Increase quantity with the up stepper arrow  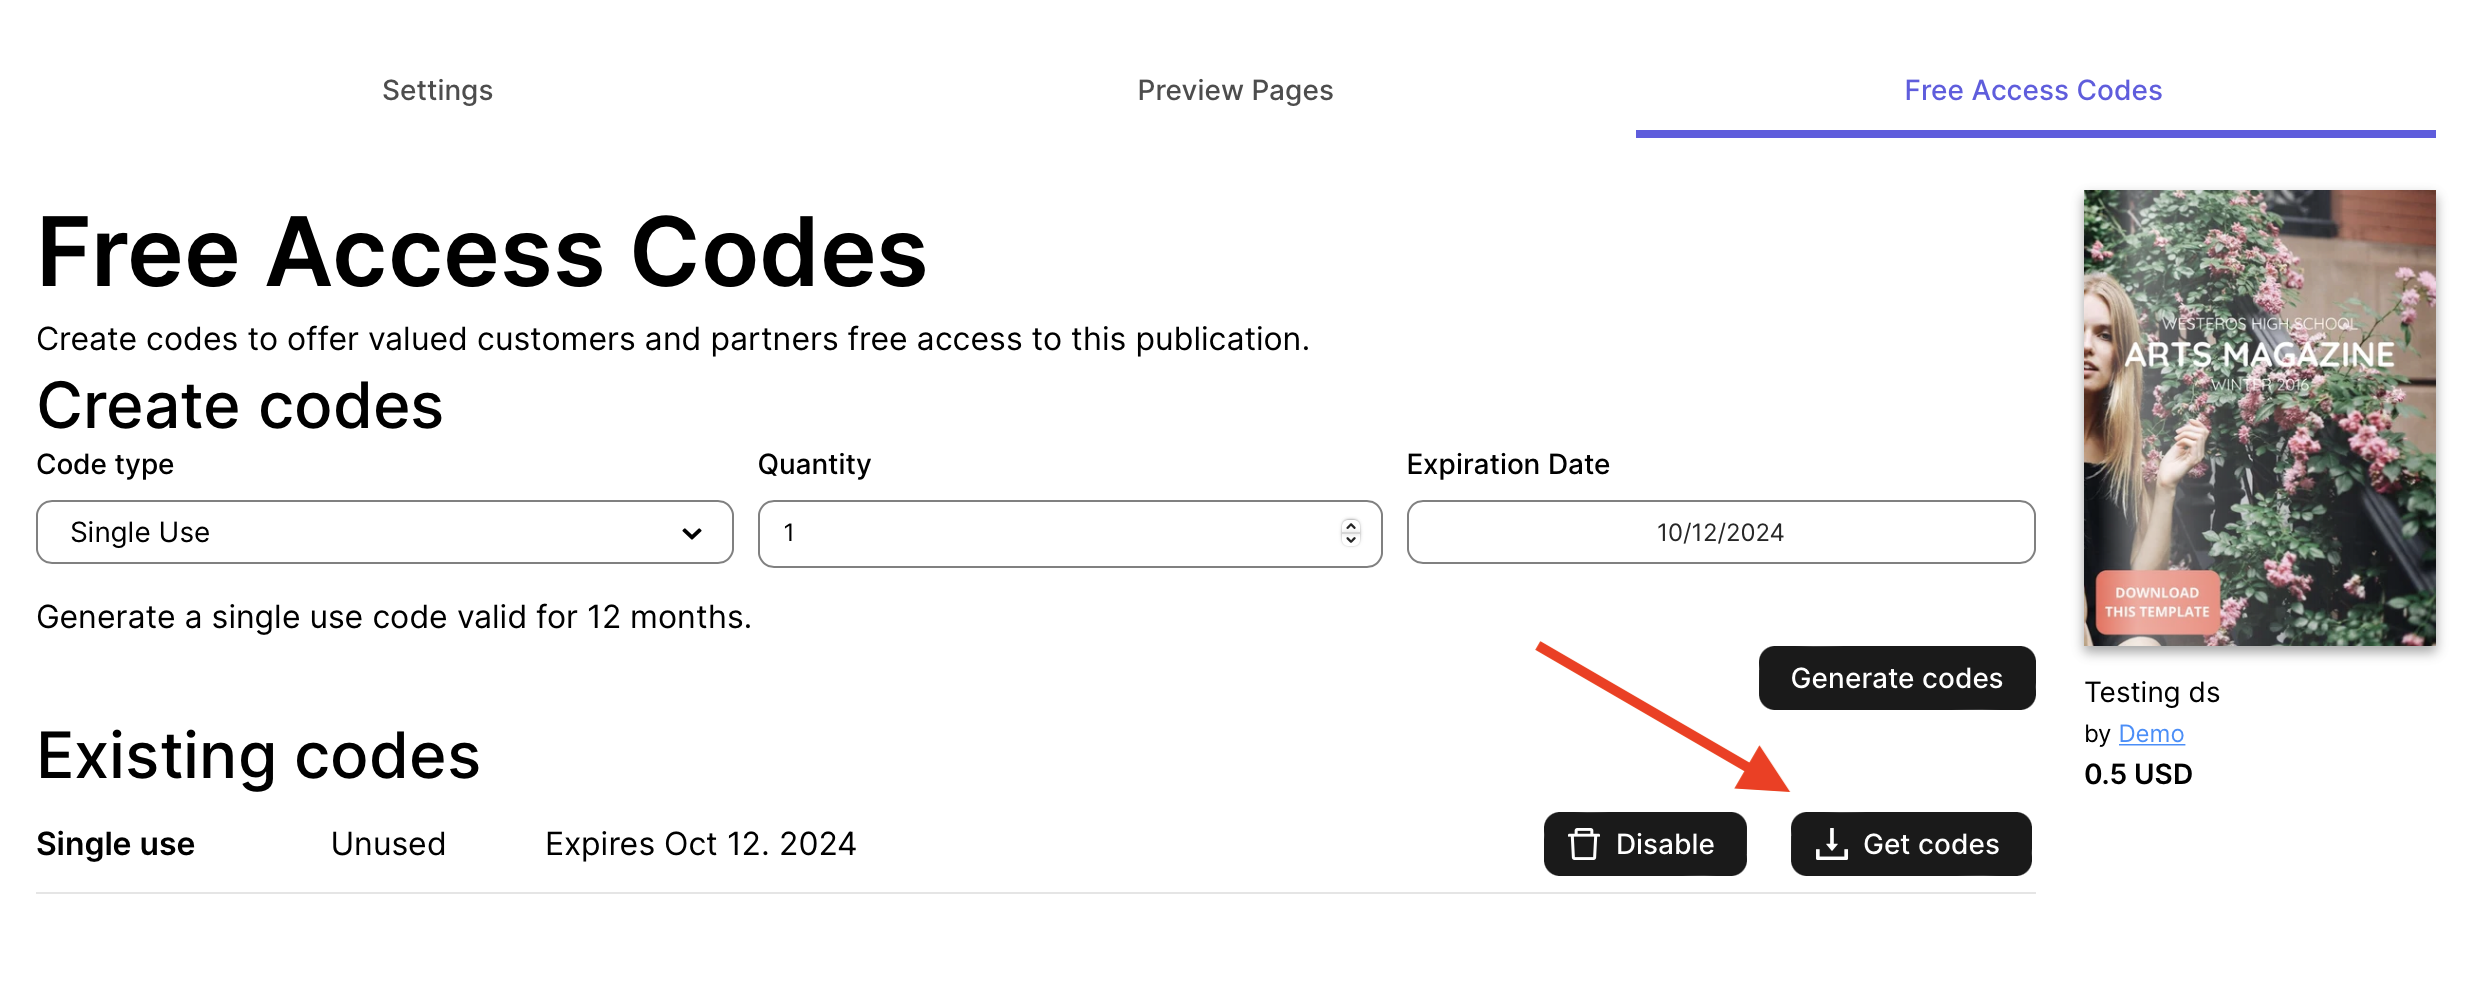tap(1351, 525)
